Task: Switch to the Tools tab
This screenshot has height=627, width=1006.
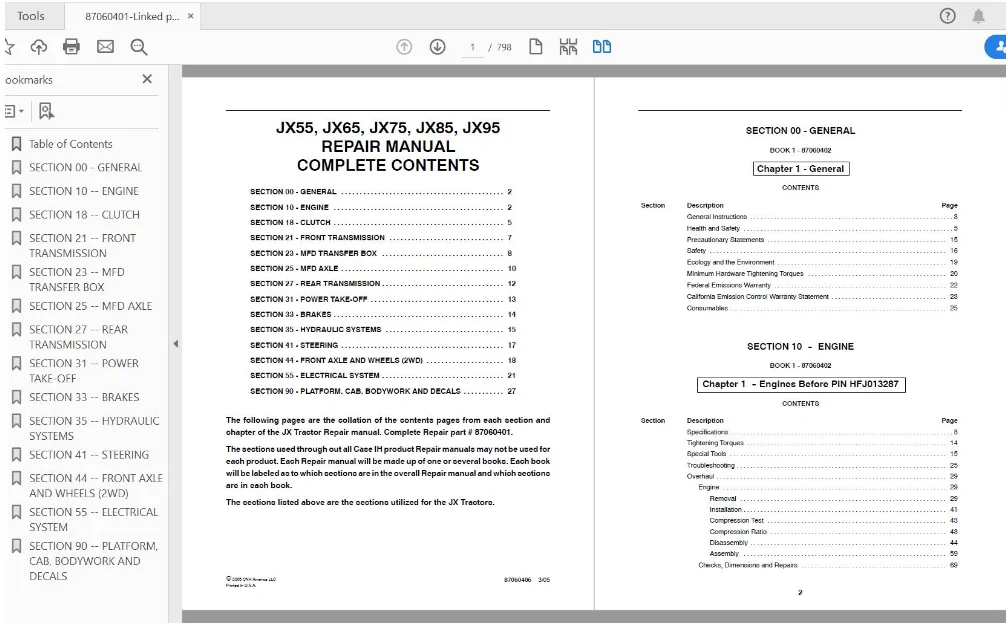Action: [31, 16]
